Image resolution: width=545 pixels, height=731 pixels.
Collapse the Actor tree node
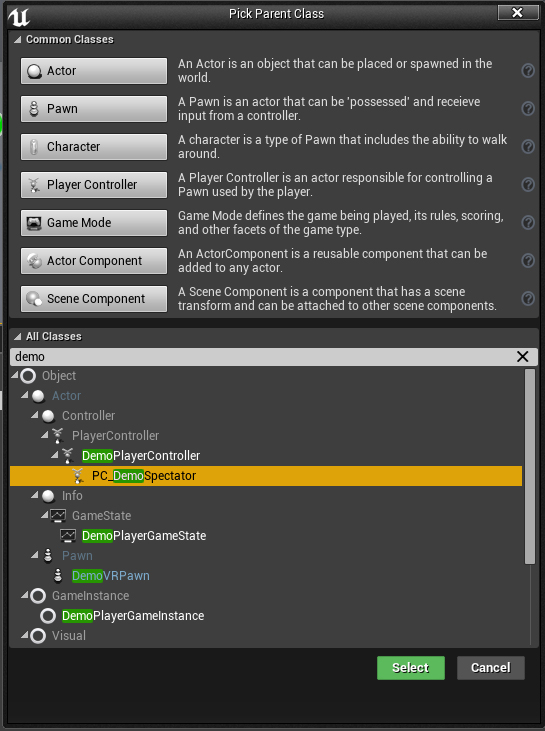click(25, 395)
